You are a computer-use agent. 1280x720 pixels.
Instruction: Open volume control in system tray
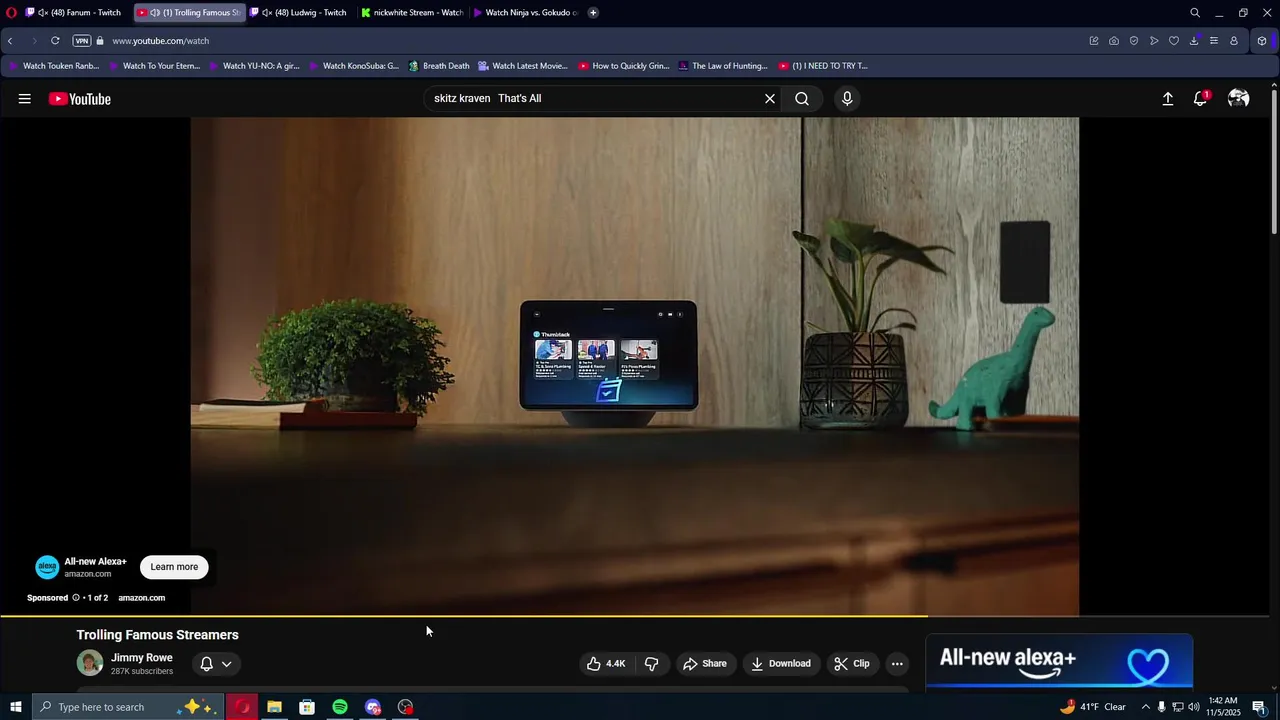click(1193, 707)
